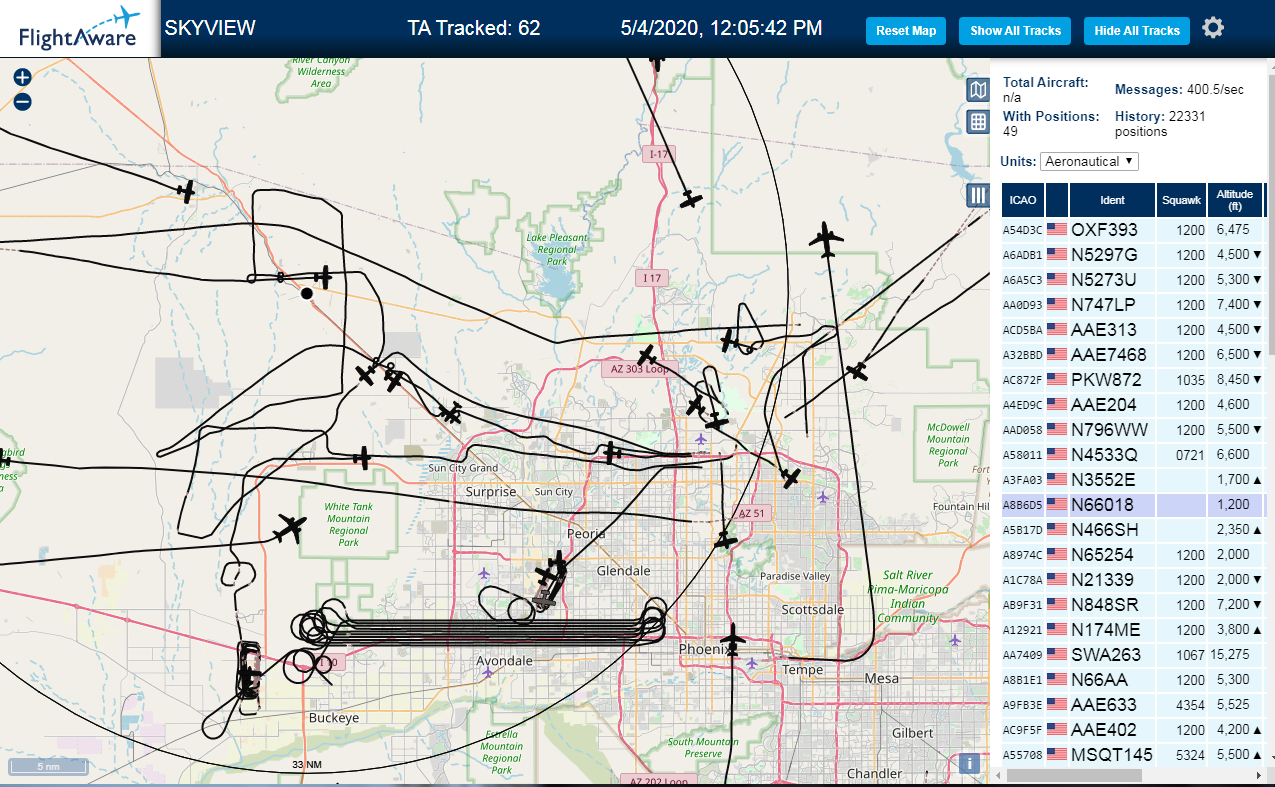Select the aircraft near AZ 303 Loop label

pos(647,356)
